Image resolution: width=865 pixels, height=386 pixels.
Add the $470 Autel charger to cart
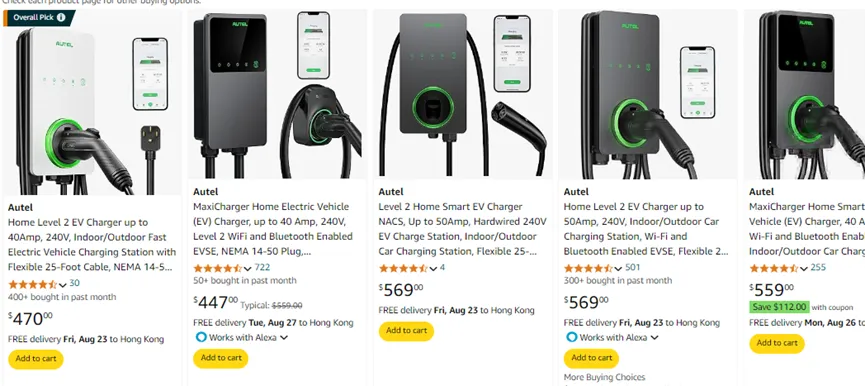pos(36,359)
